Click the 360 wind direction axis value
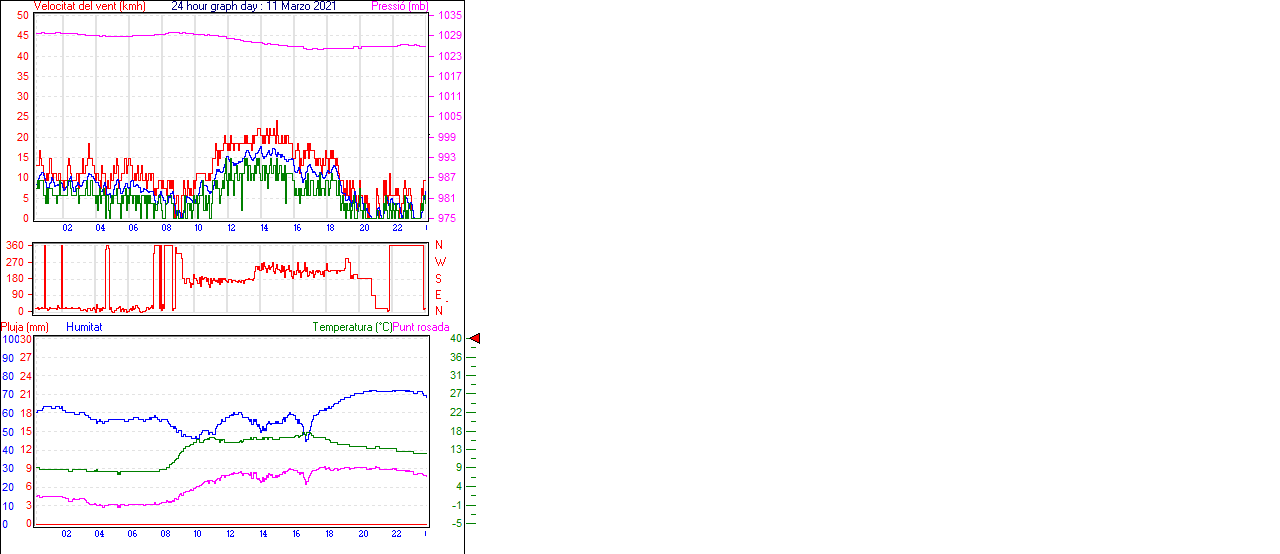 click(x=16, y=245)
